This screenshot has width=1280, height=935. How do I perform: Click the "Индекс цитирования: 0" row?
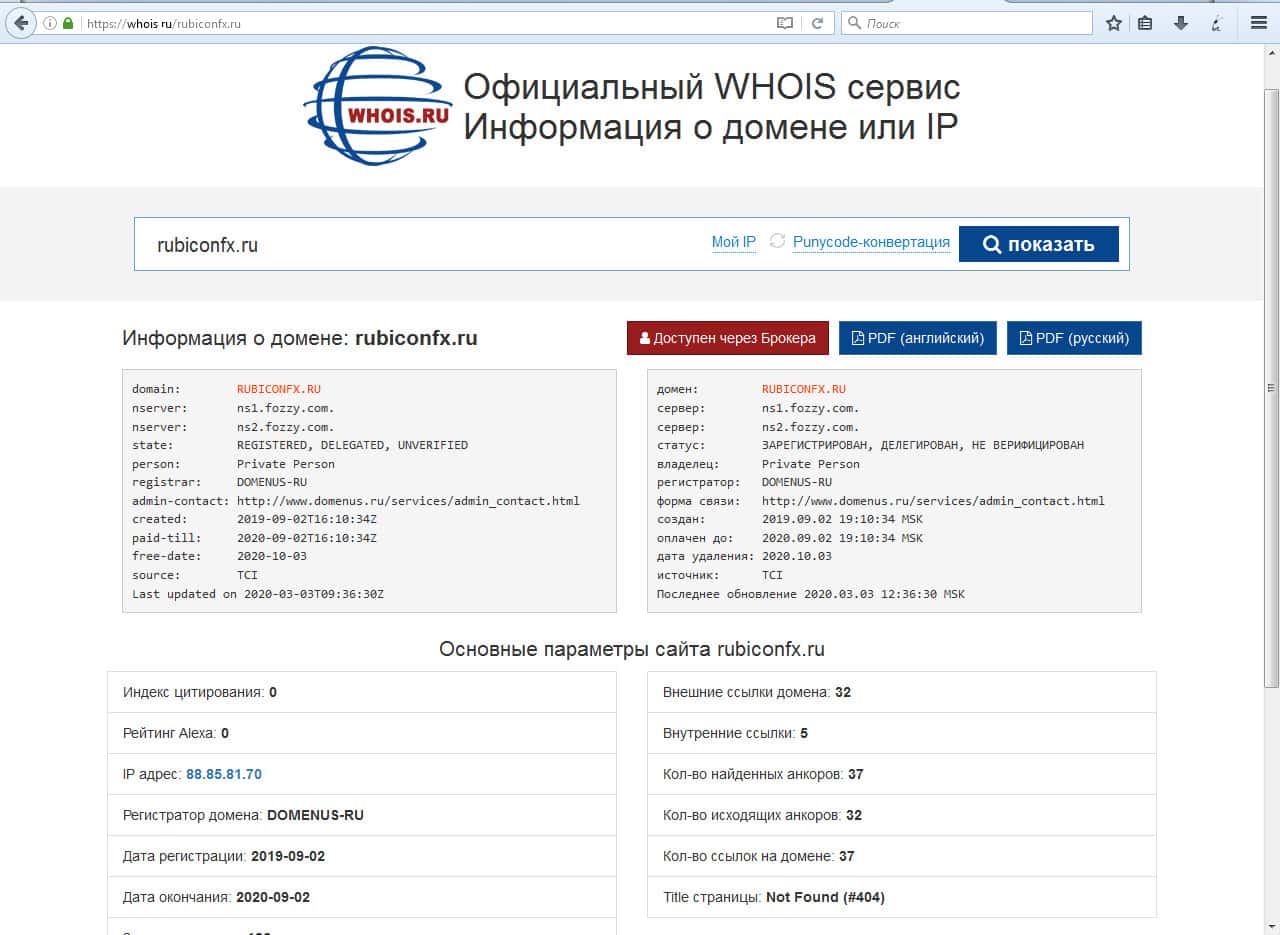(362, 692)
